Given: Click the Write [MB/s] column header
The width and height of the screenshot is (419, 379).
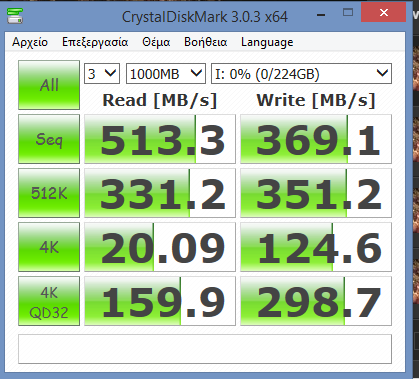Looking at the screenshot, I should pos(316,100).
